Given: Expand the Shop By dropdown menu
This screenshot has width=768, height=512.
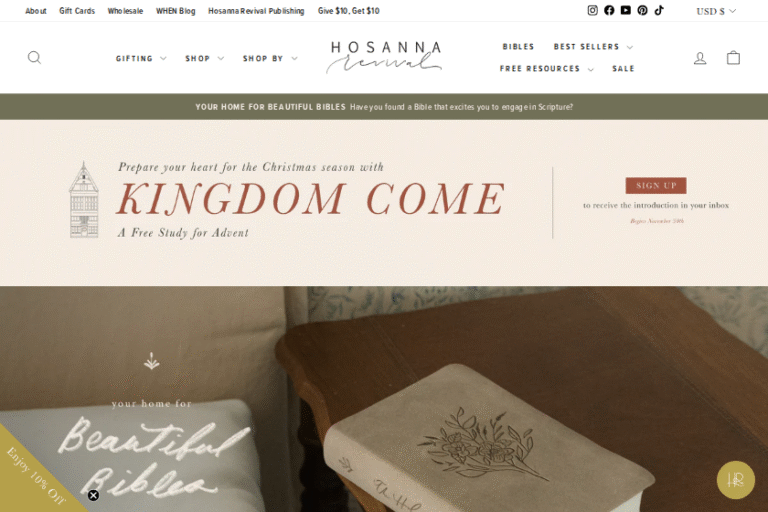Looking at the screenshot, I should pyautogui.click(x=270, y=58).
